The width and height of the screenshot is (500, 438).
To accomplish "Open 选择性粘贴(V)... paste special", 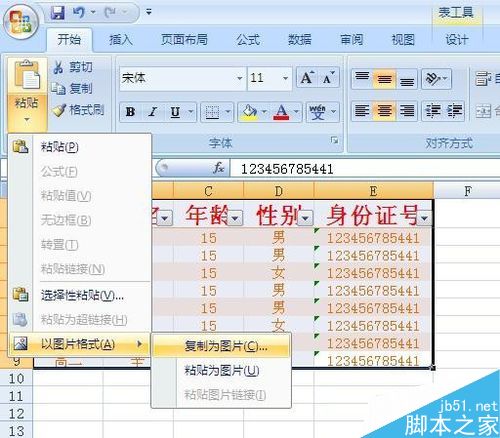I will (80, 295).
